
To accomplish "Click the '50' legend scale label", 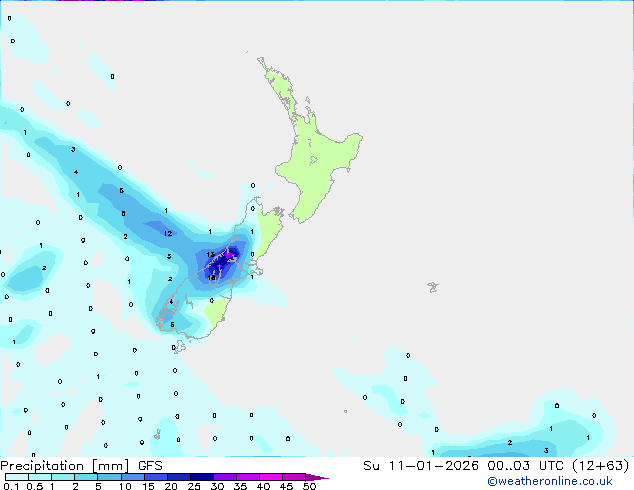I will tap(310, 486).
